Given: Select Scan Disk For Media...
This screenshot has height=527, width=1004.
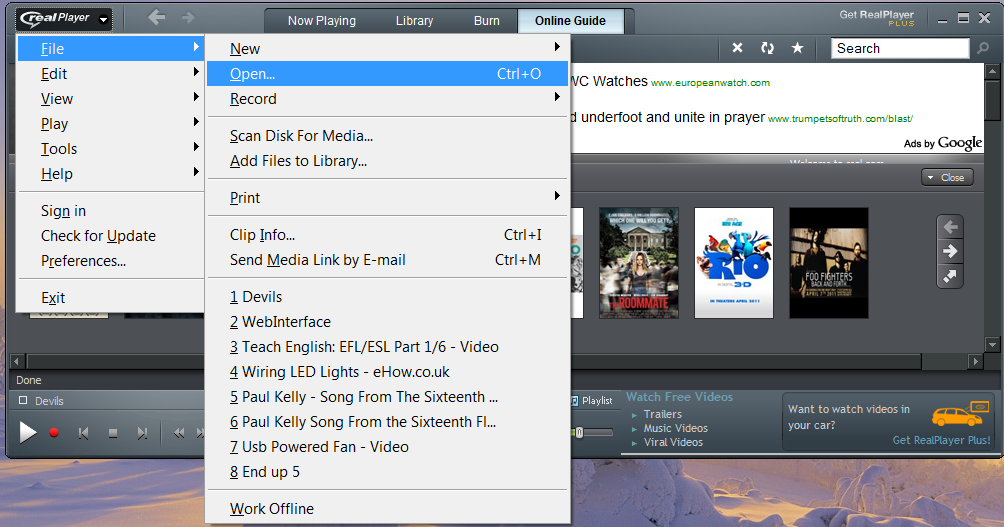Looking at the screenshot, I should [387, 136].
